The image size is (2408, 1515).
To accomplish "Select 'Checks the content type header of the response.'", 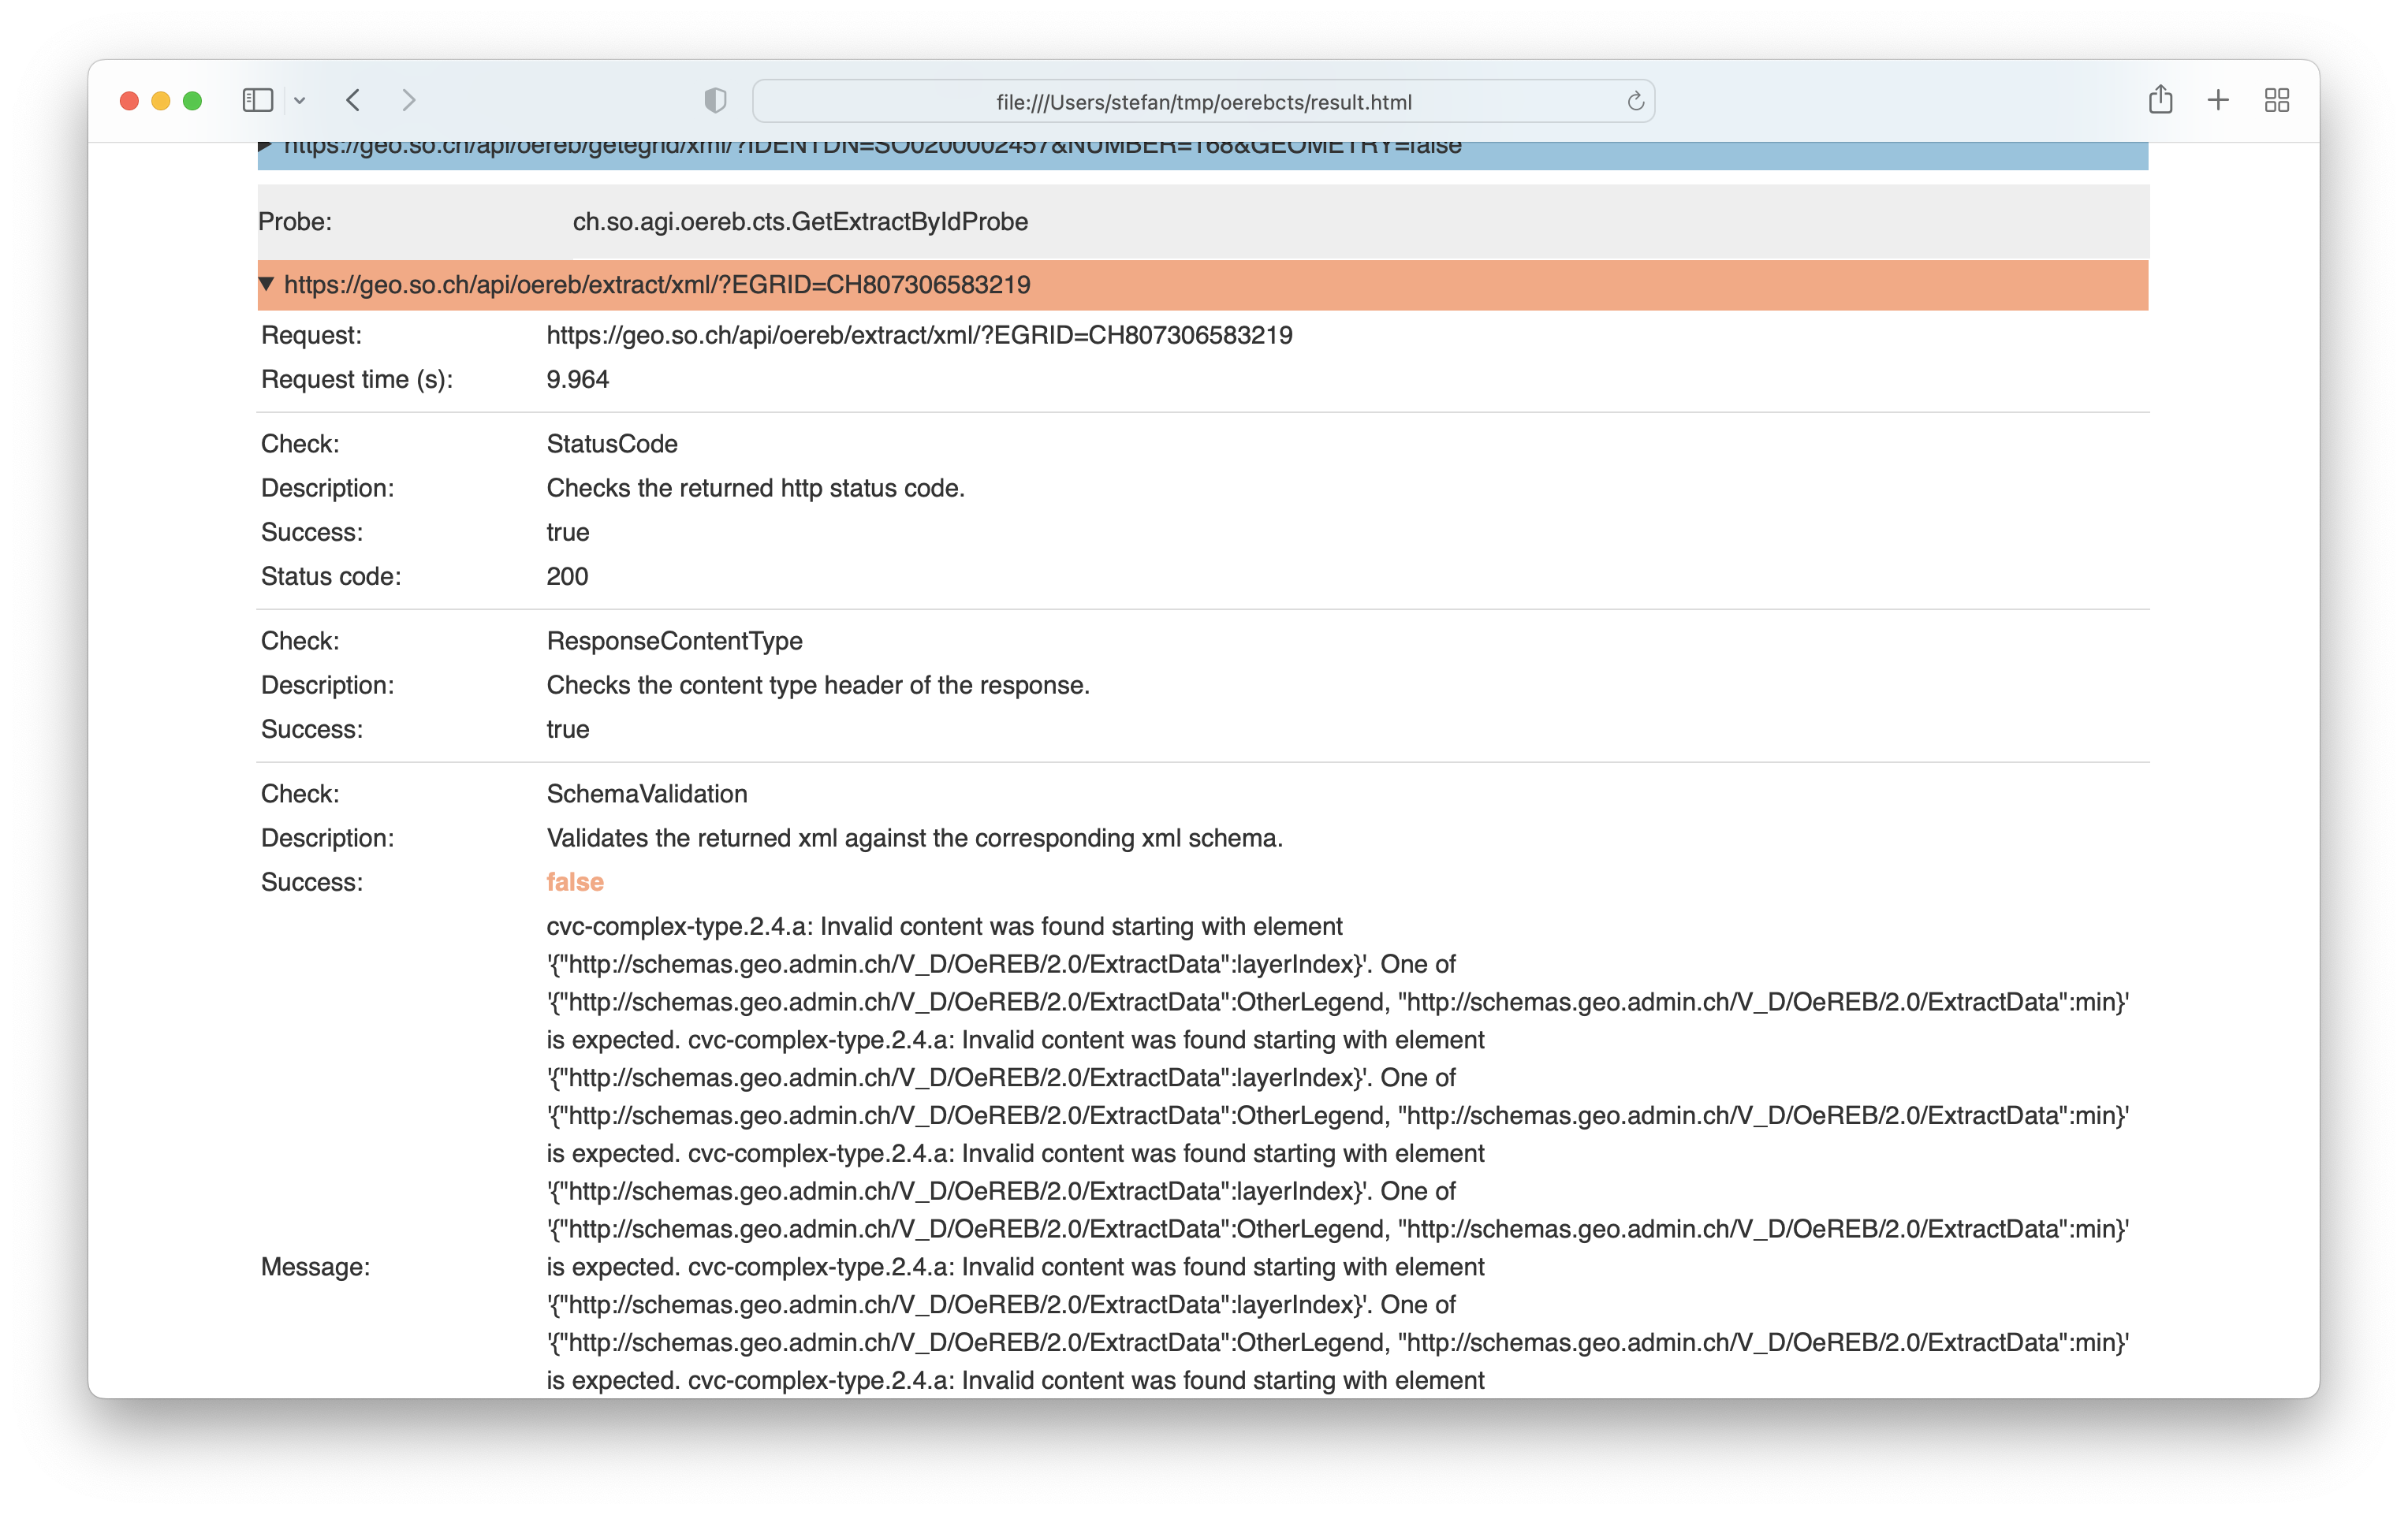I will coord(818,685).
